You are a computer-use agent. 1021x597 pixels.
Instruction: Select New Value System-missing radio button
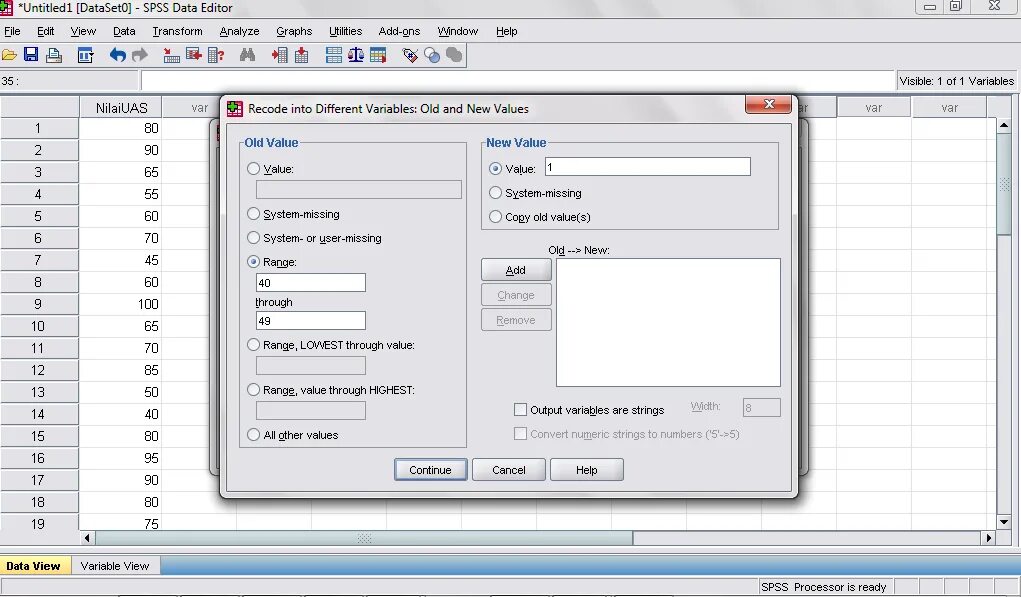click(495, 193)
